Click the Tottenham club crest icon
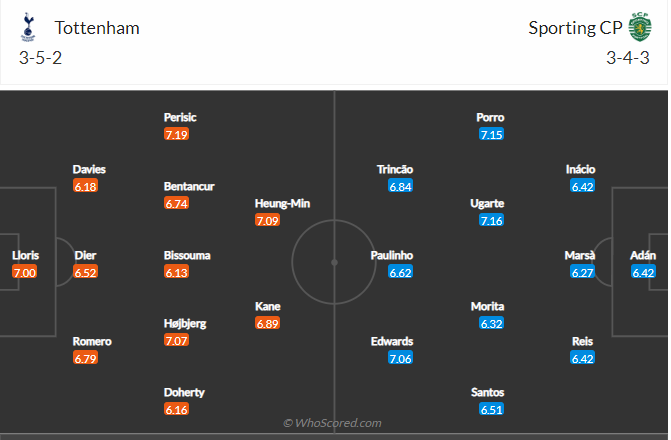The width and height of the screenshot is (671, 440). [26, 28]
